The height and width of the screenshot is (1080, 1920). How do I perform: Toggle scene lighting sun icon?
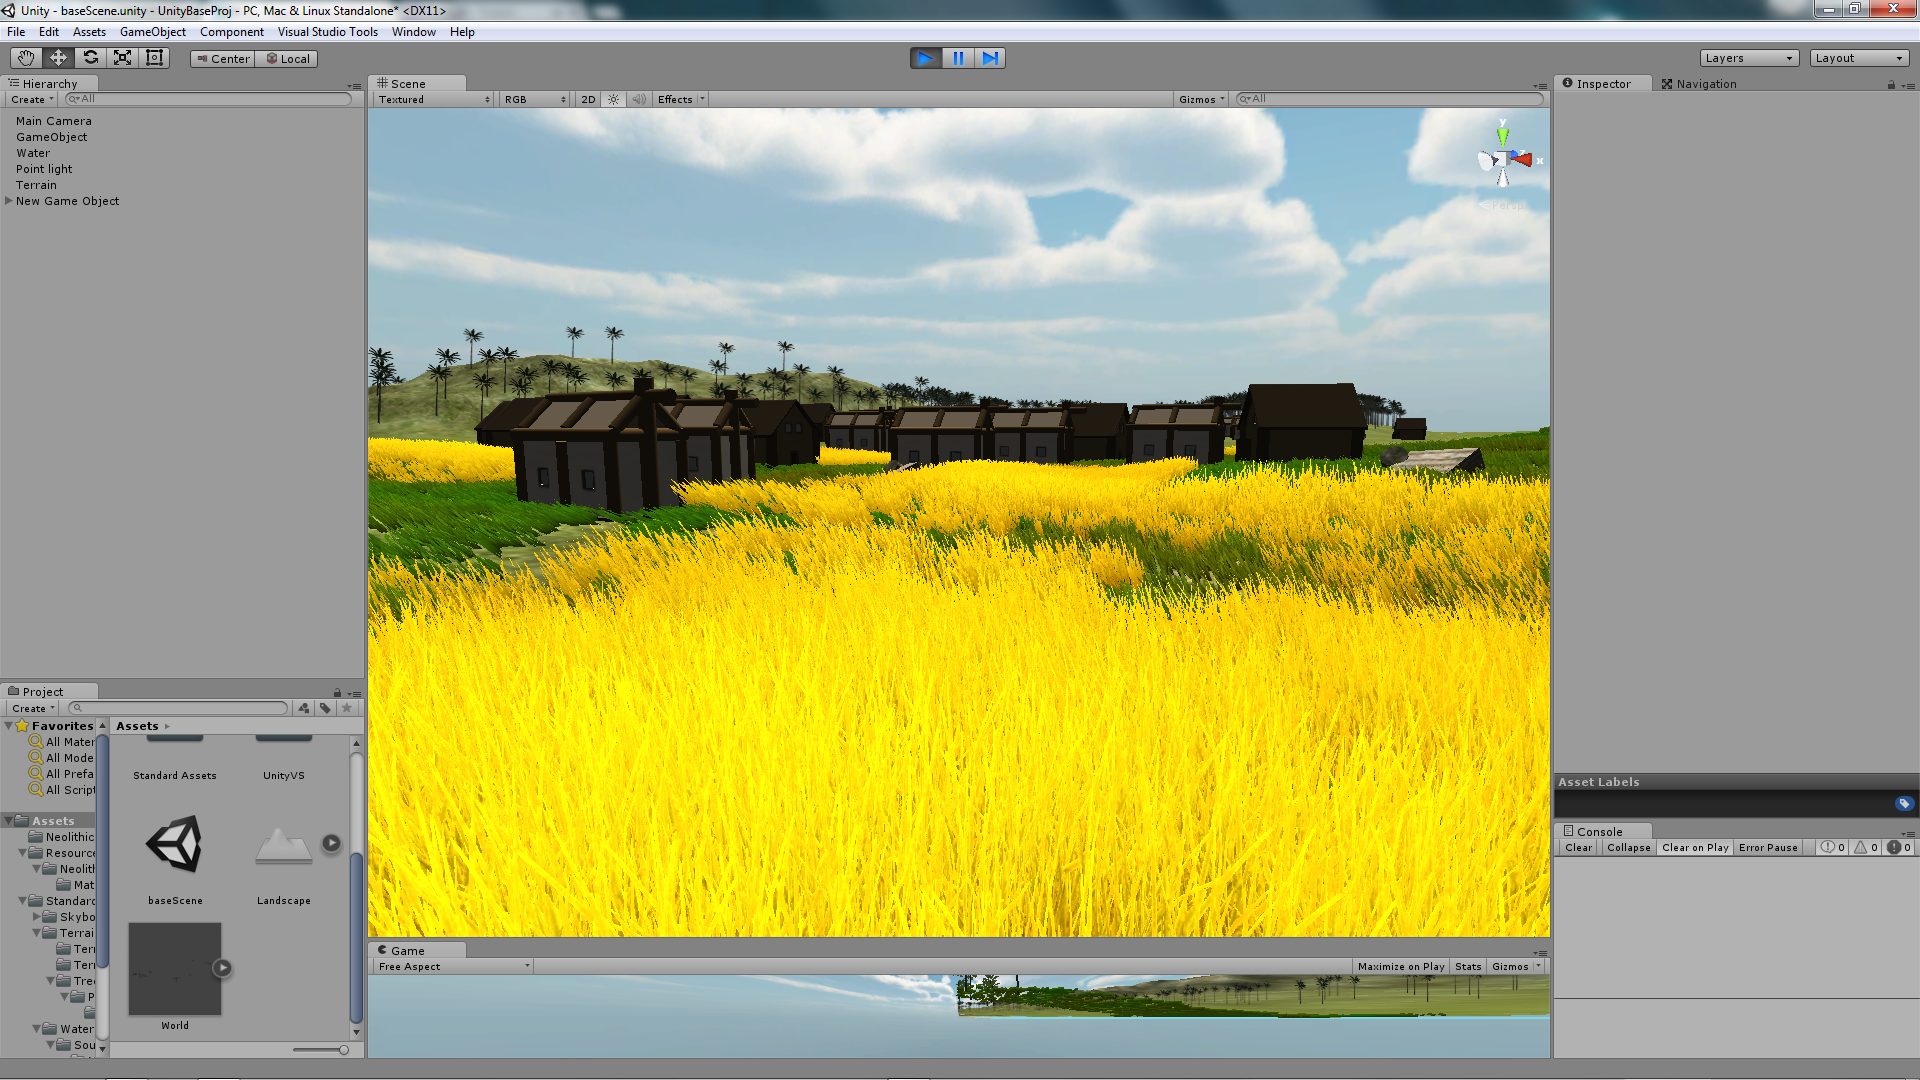pos(613,99)
